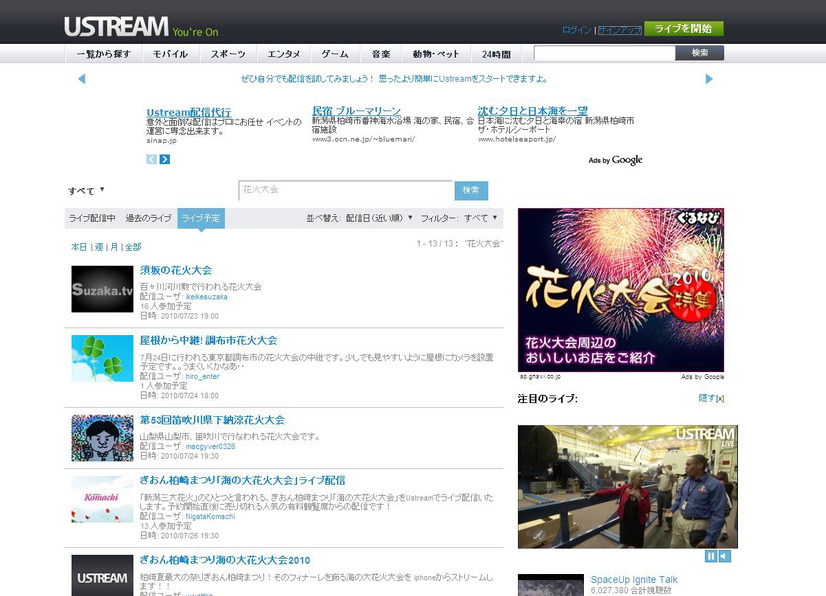Select the ライブ予定 tab

[201, 218]
